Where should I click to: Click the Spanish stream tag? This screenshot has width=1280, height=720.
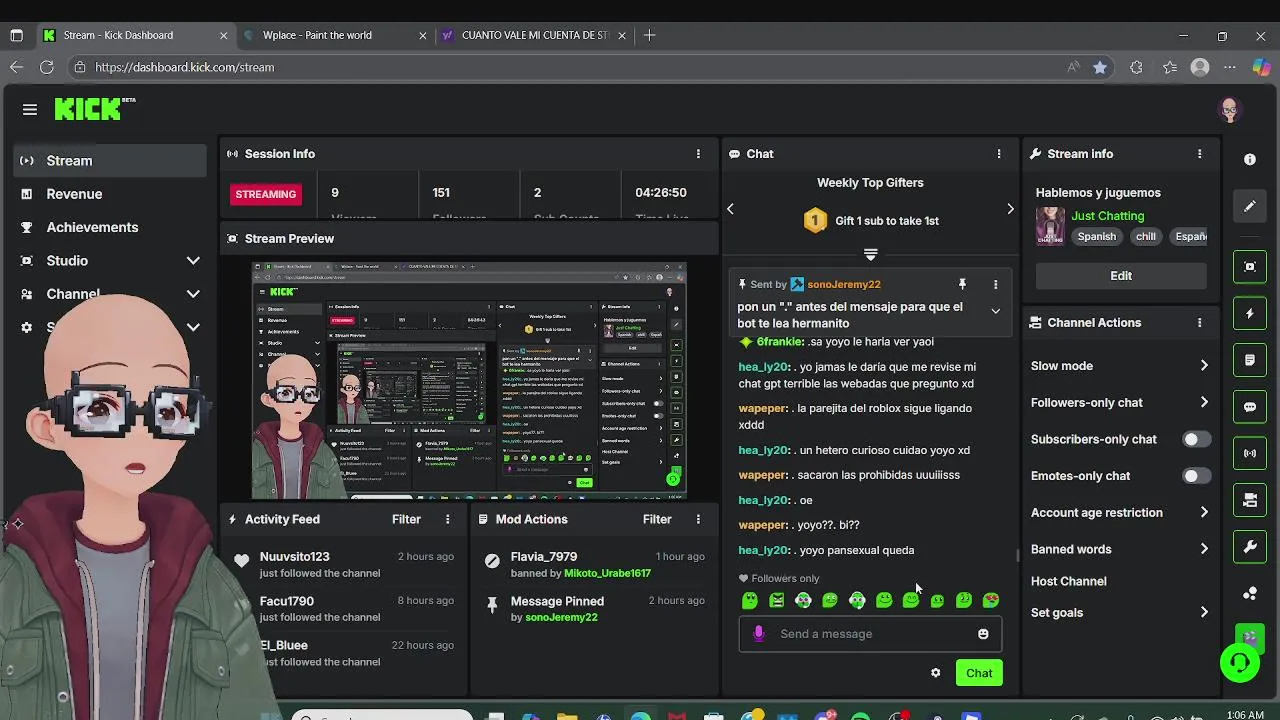(x=1096, y=237)
